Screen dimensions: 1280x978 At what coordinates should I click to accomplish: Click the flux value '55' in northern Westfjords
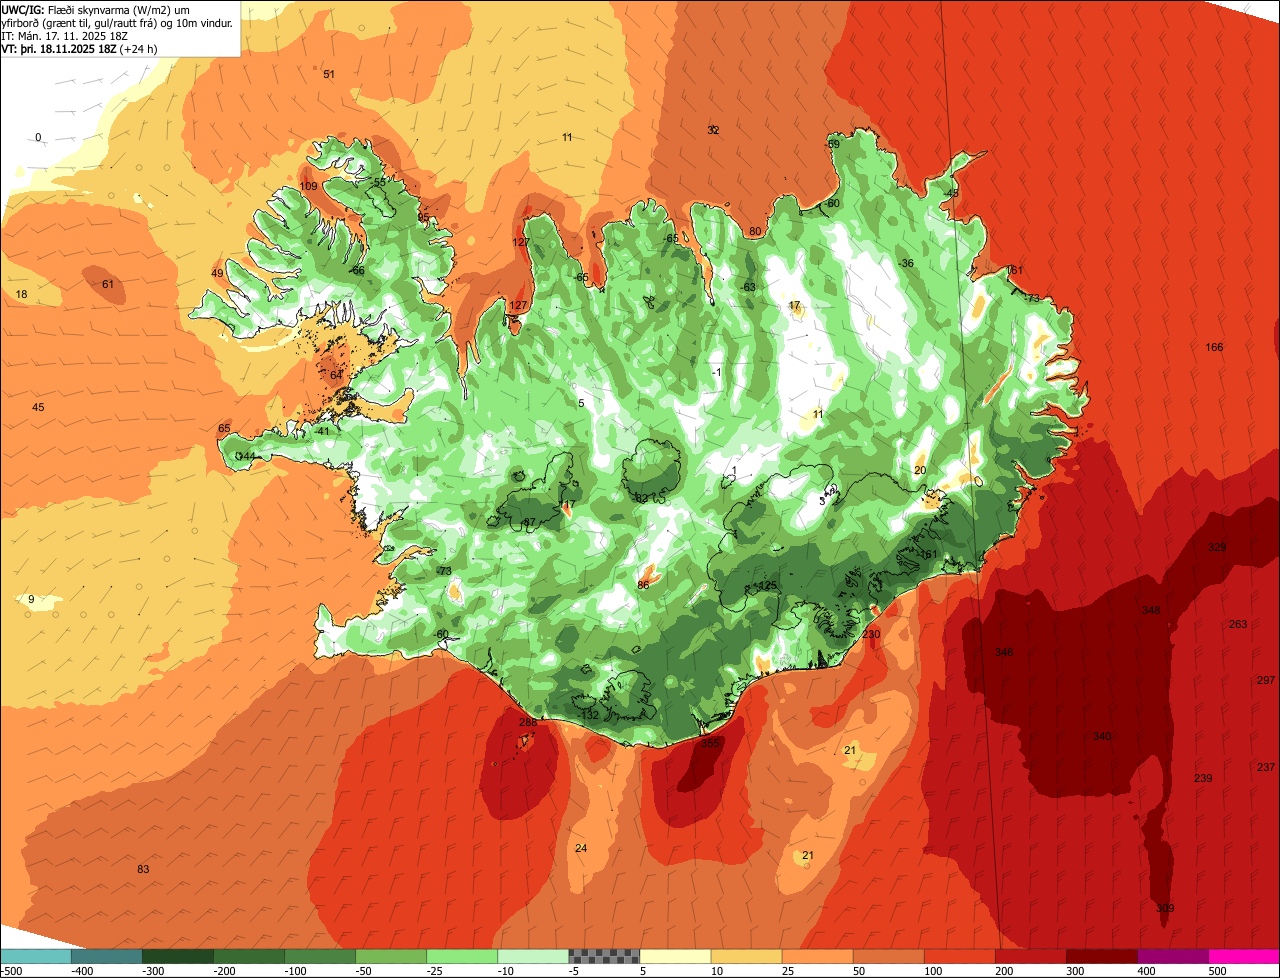pos(379,182)
